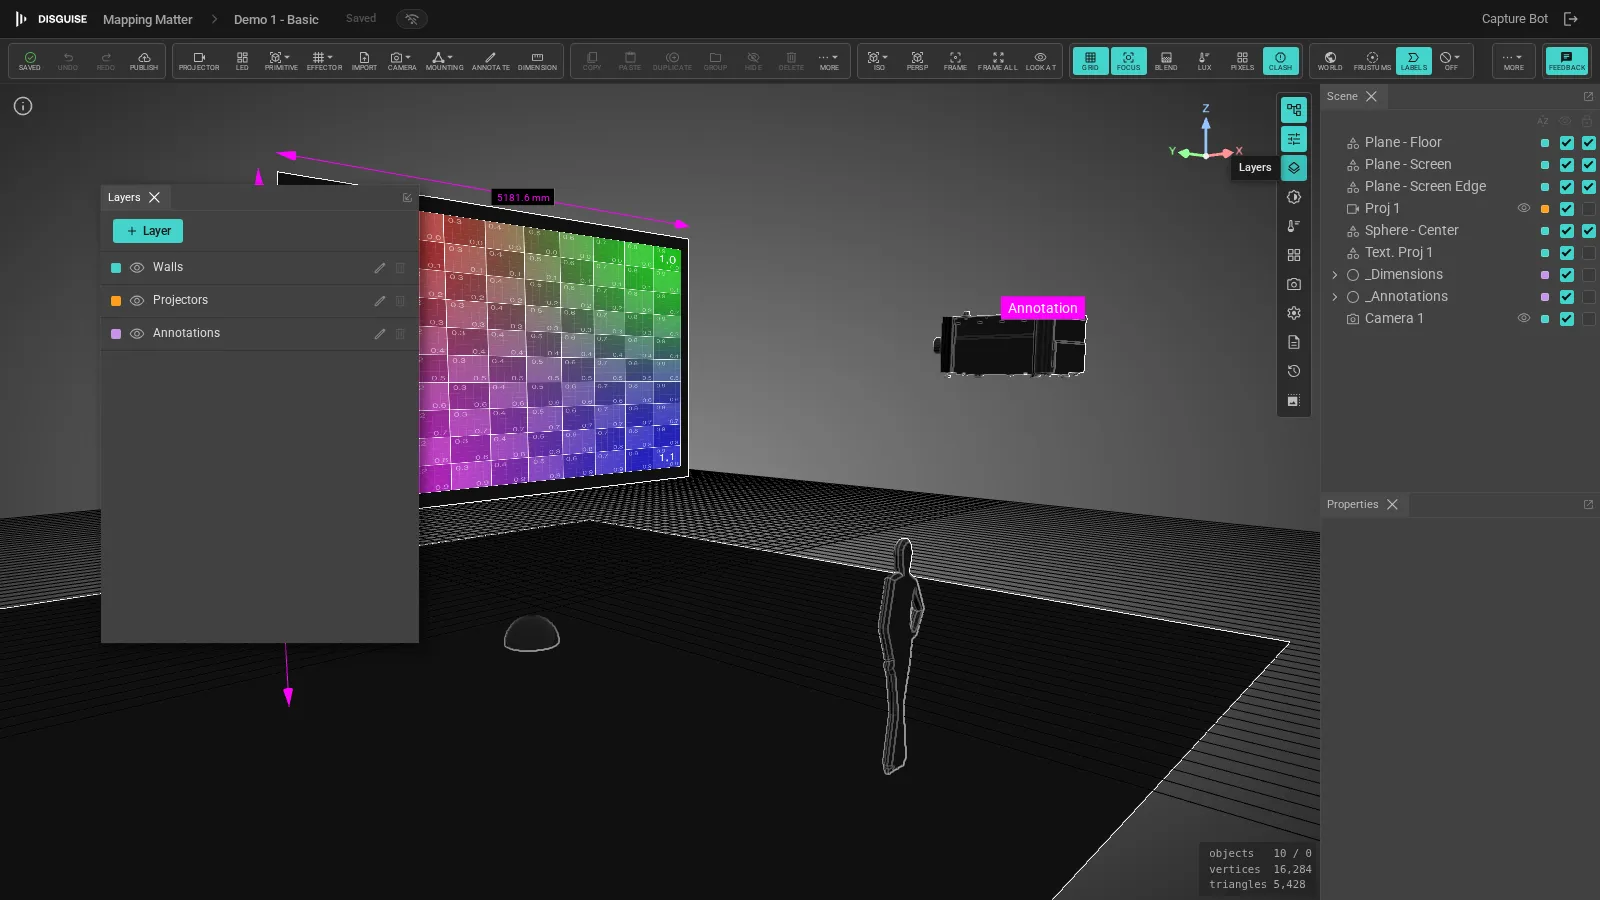Open the document notes side panel icon
The height and width of the screenshot is (900, 1600).
1294,342
